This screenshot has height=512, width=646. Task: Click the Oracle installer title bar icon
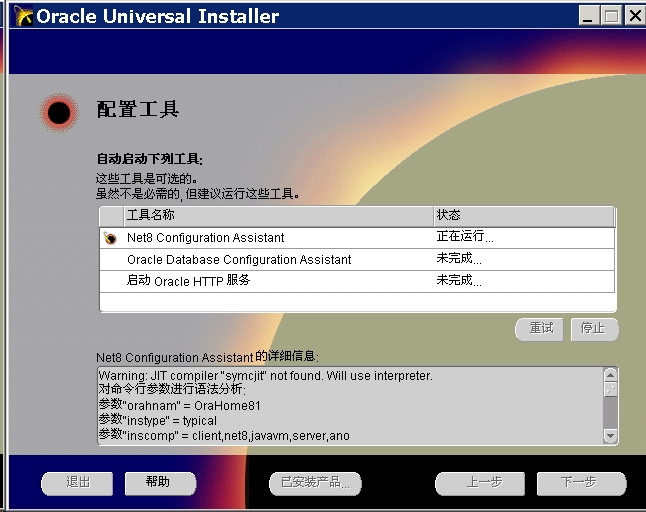[x=23, y=16]
